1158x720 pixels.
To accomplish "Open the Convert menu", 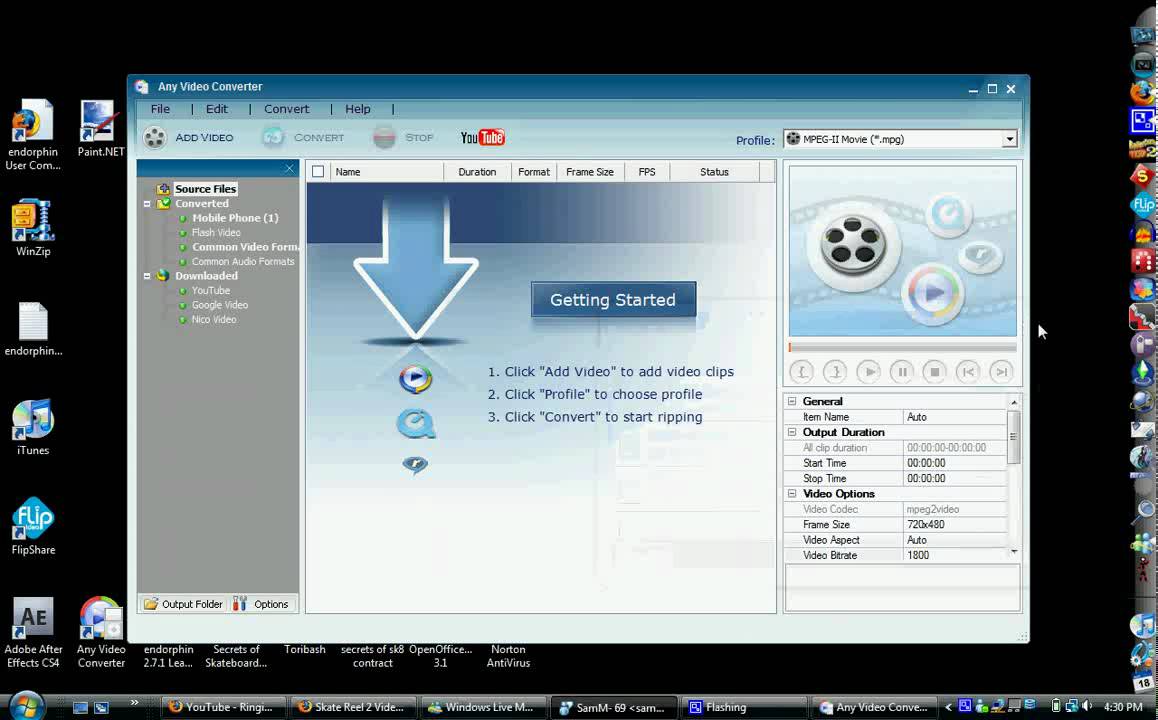I will 287,109.
